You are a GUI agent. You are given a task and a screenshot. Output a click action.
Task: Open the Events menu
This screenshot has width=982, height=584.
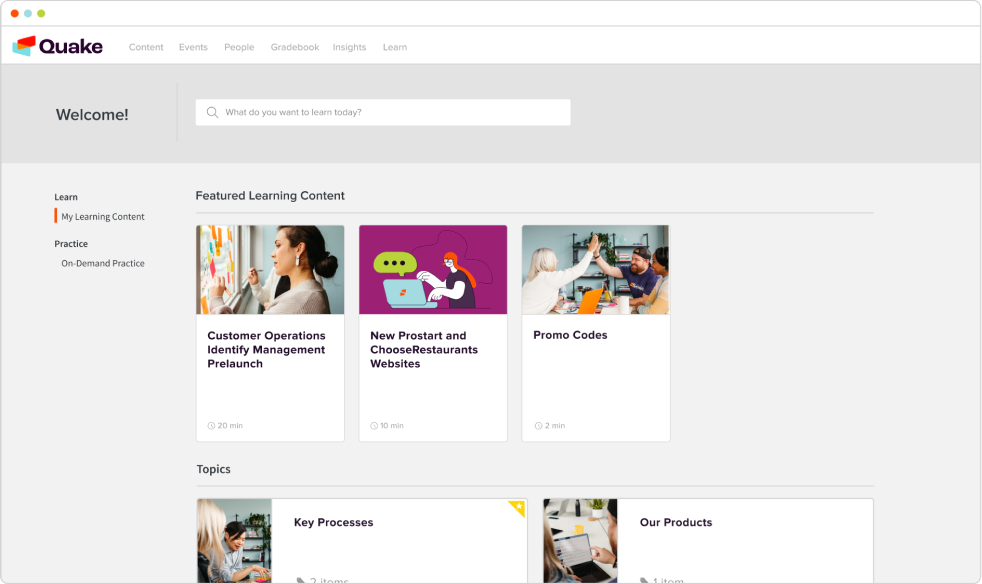(193, 47)
